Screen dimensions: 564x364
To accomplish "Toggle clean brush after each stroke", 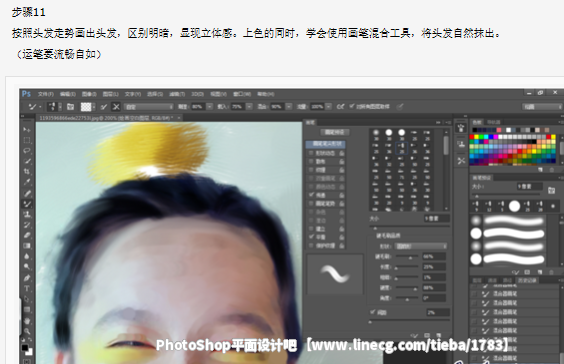I will click(x=116, y=107).
